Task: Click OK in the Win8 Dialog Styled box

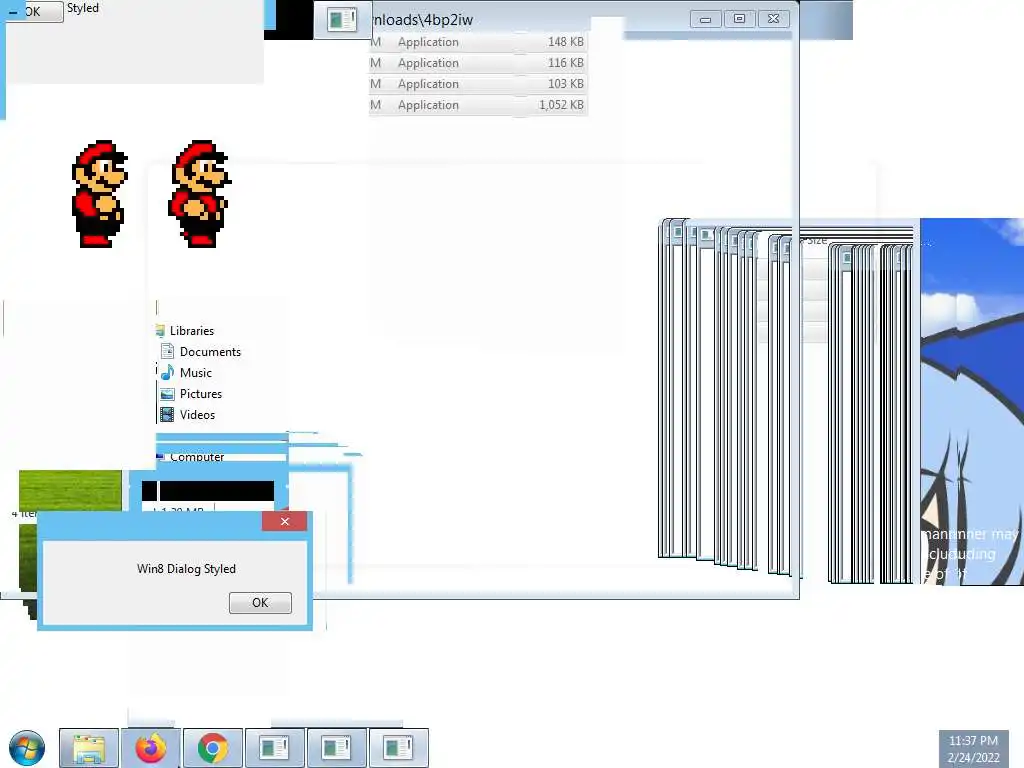Action: tap(260, 603)
